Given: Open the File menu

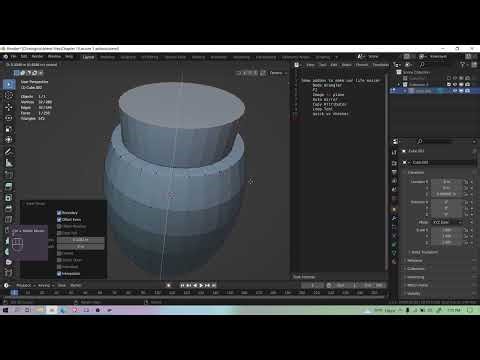Looking at the screenshot, I should (13, 57).
